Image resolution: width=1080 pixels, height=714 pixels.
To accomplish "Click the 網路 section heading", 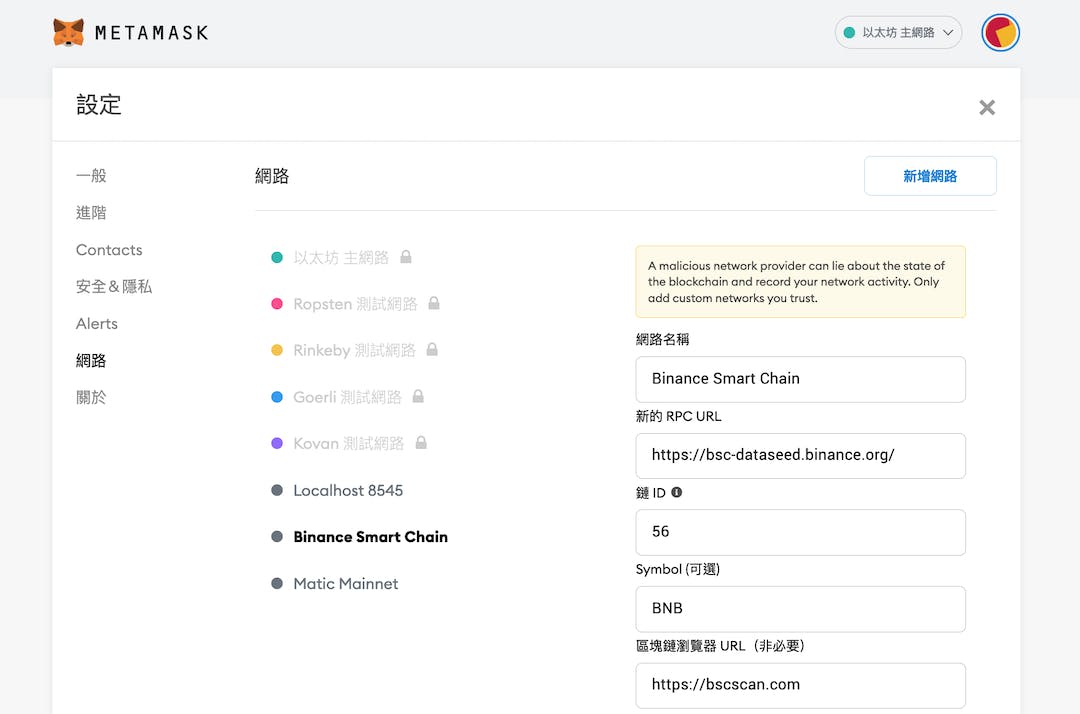I will (272, 176).
